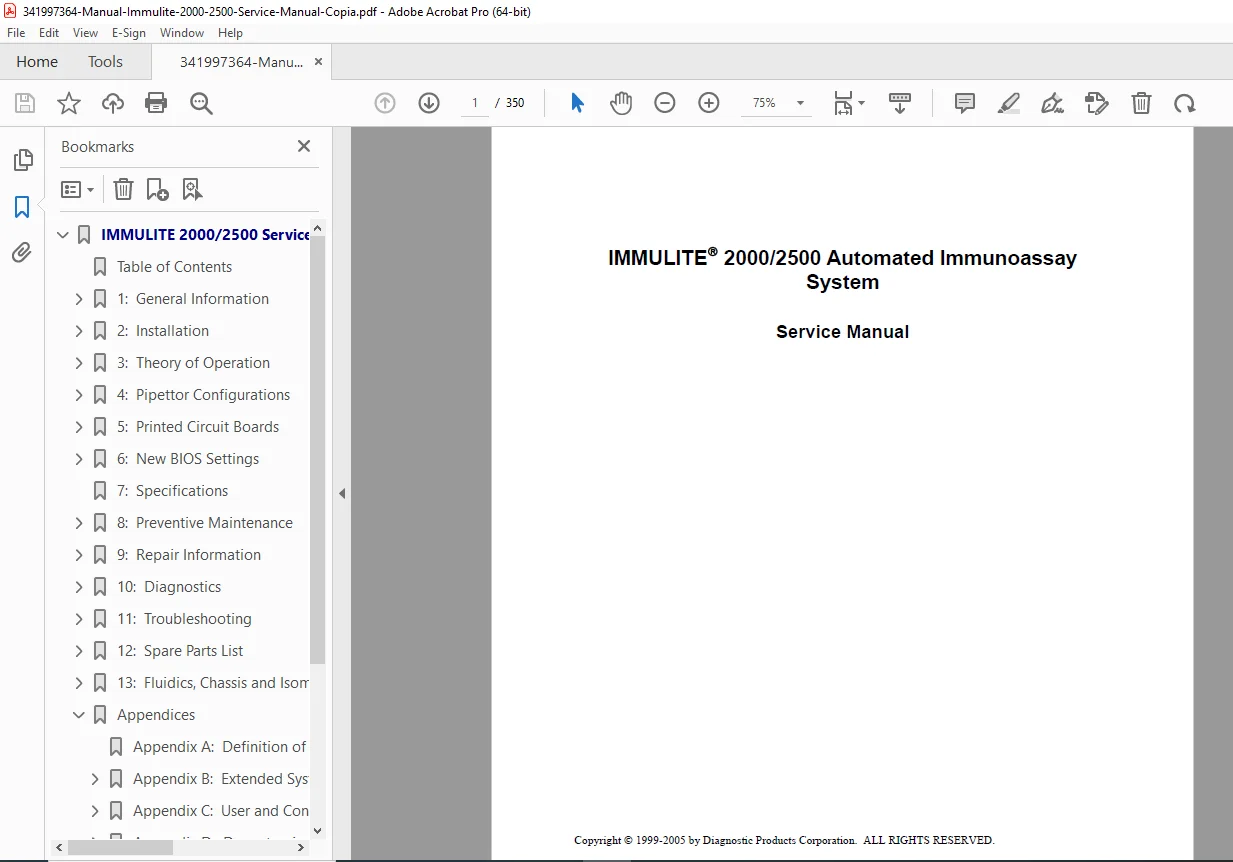Screen dimensions: 1233x862
Task: Open the Edit PDF tool icon
Action: tap(1097, 103)
